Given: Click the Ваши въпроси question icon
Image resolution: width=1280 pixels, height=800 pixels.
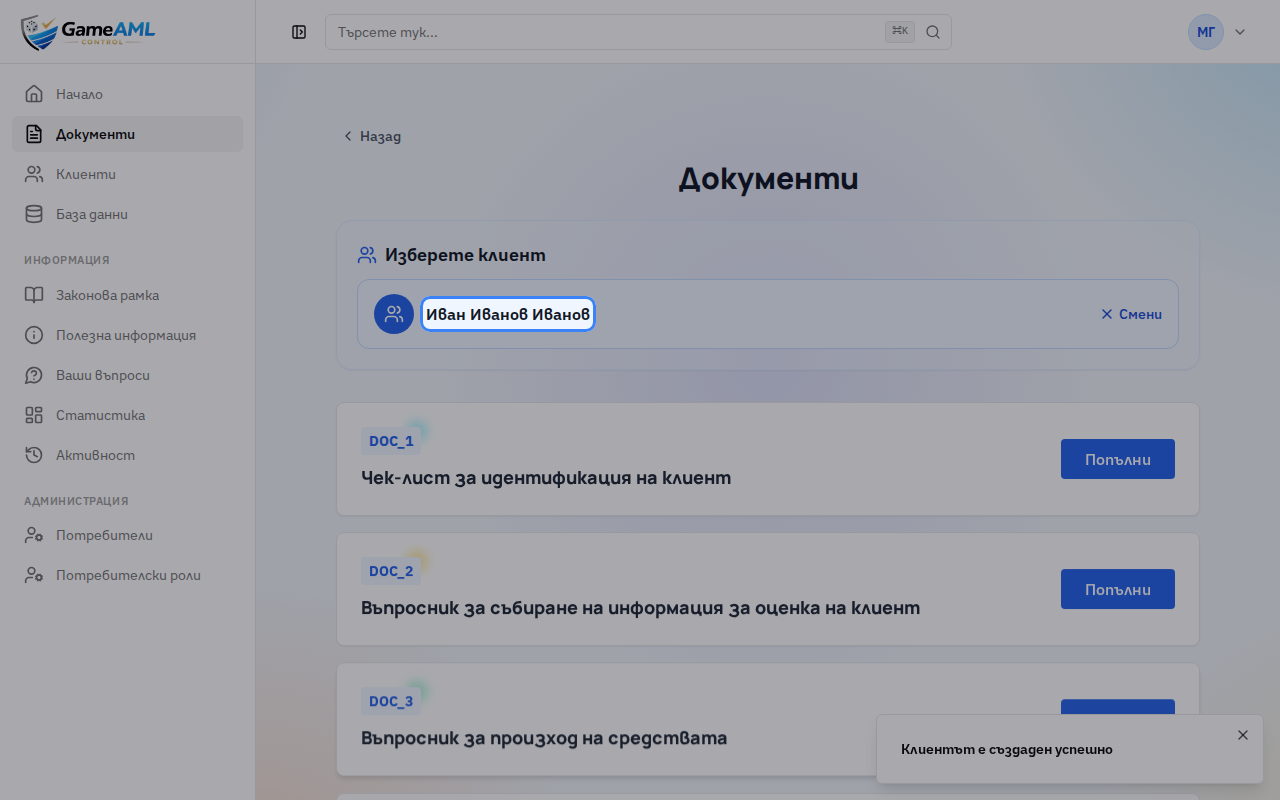Looking at the screenshot, I should point(34,375).
